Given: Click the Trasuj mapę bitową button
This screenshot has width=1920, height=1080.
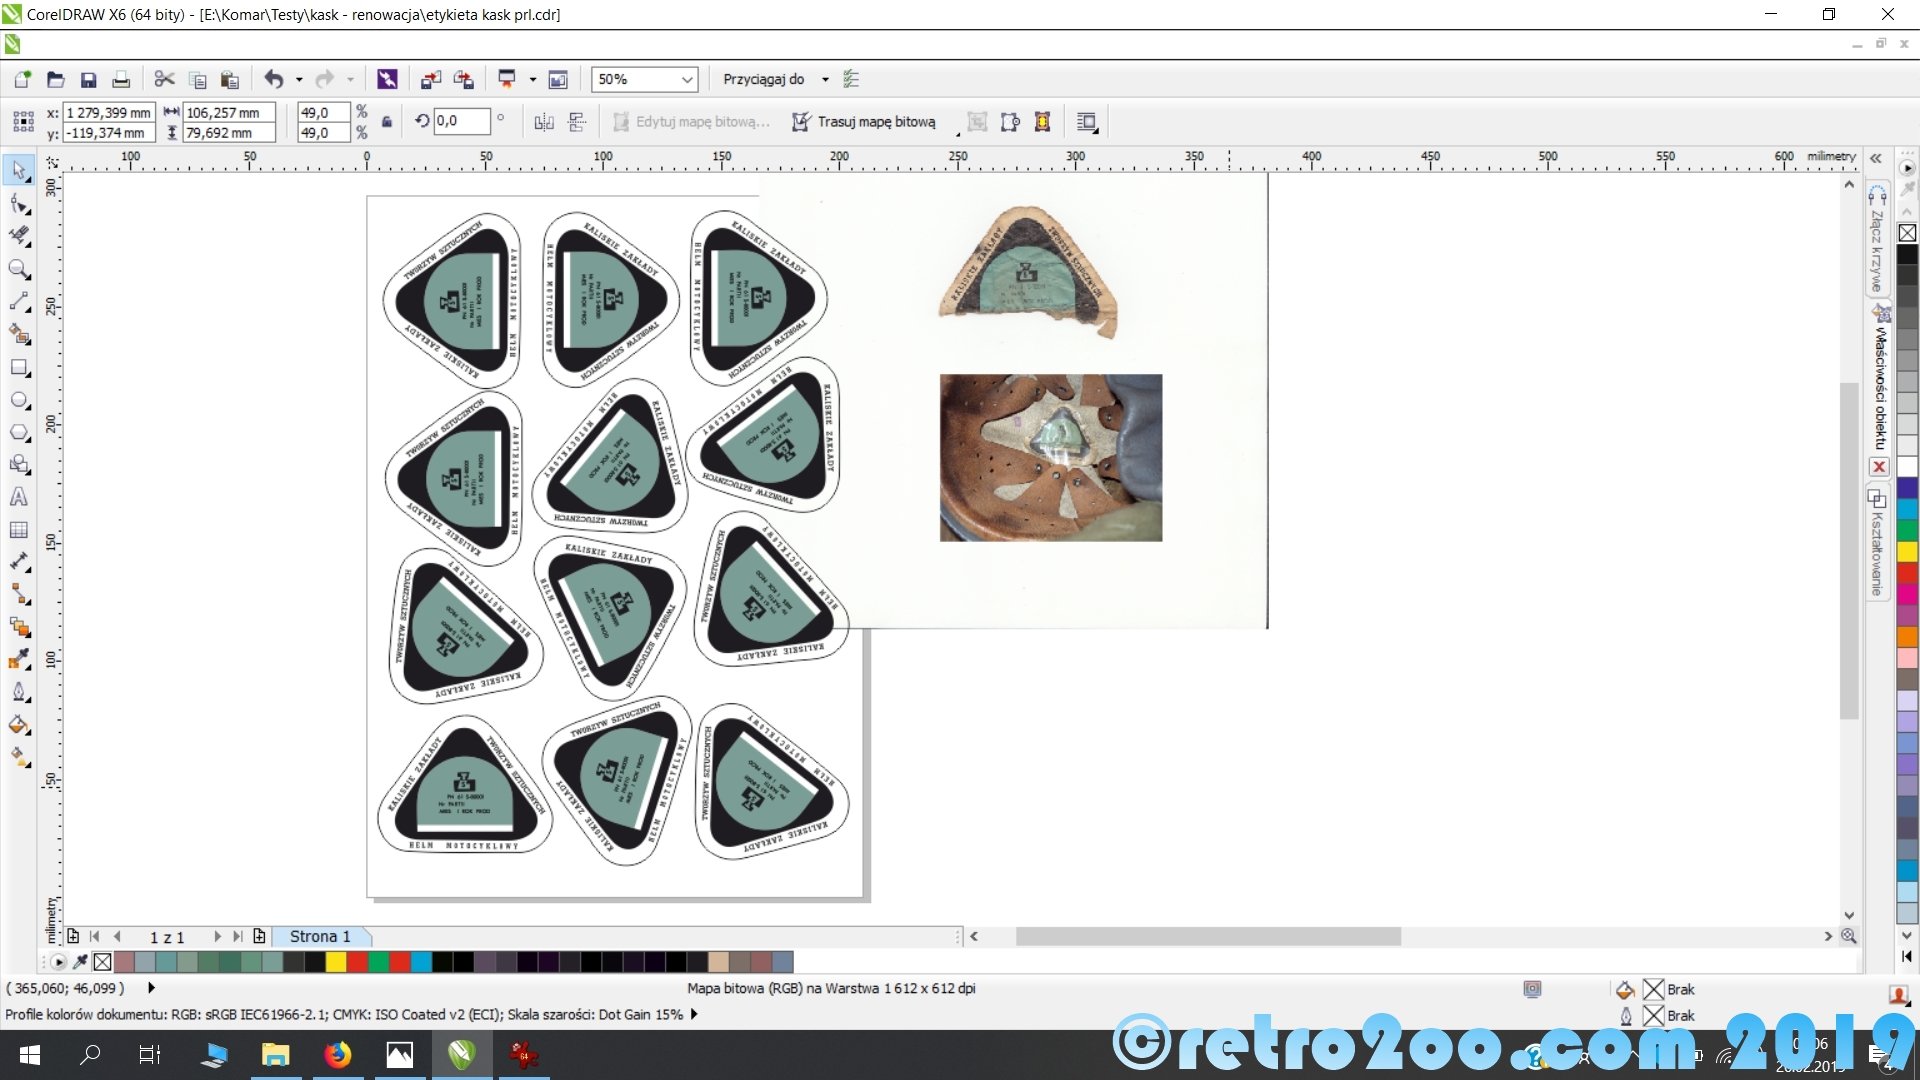Looking at the screenshot, I should pos(864,122).
